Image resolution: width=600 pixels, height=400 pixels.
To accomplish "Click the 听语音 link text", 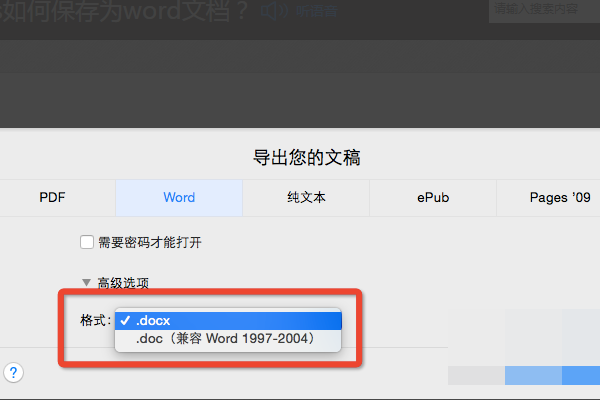I will (316, 11).
